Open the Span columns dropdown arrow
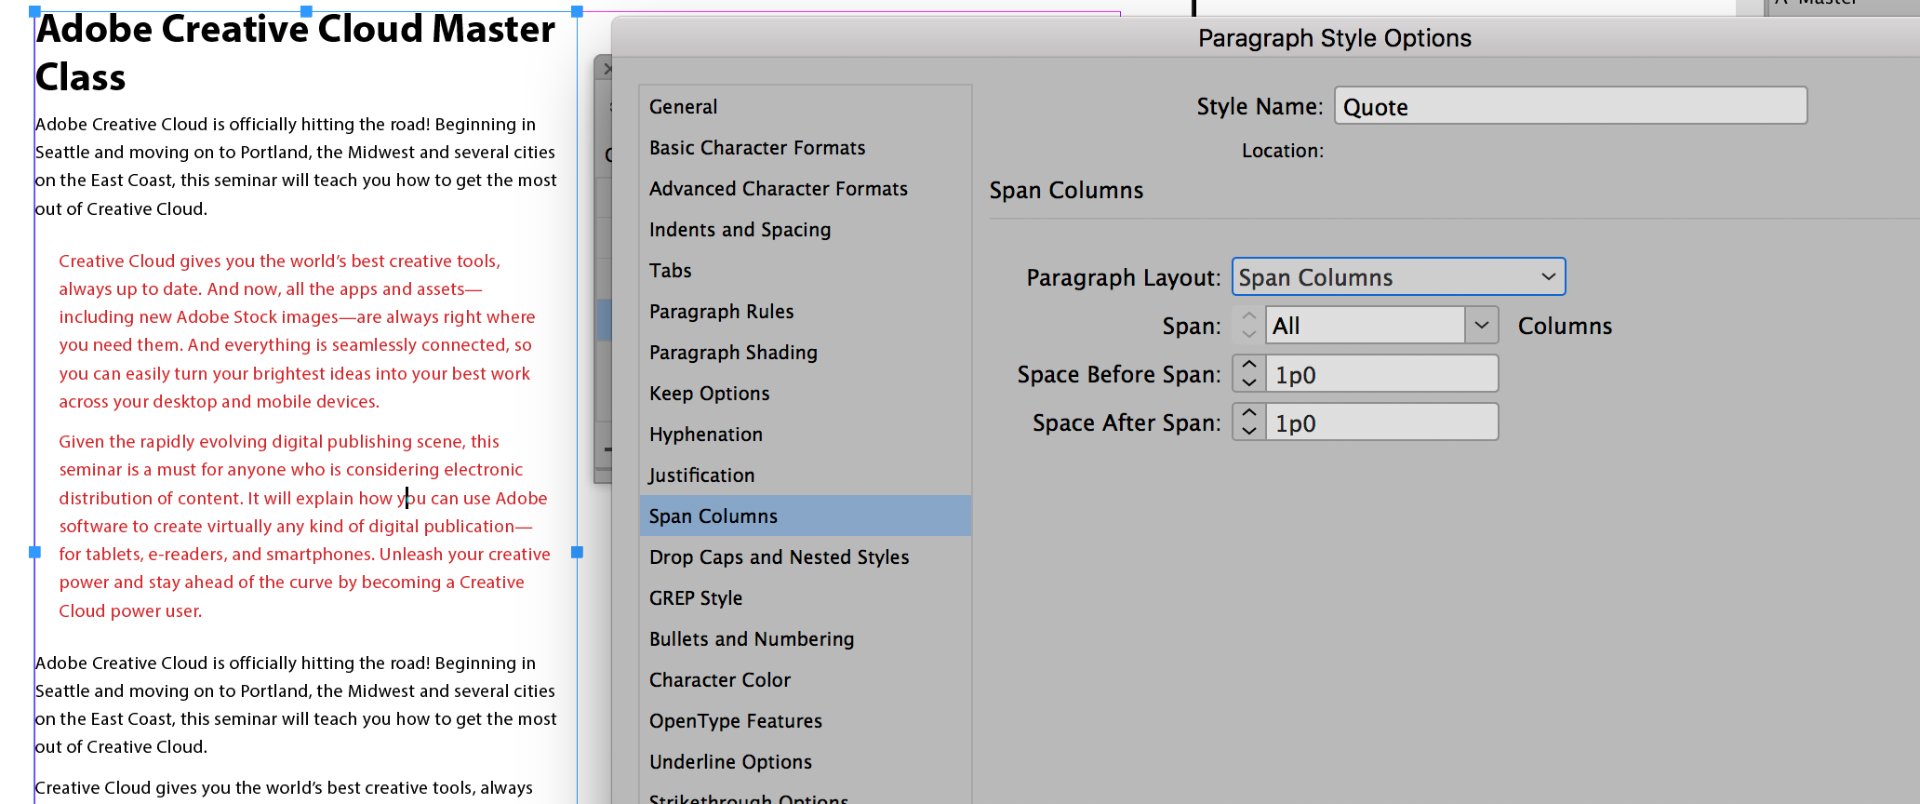Viewport: 1920px width, 804px height. click(x=1482, y=326)
